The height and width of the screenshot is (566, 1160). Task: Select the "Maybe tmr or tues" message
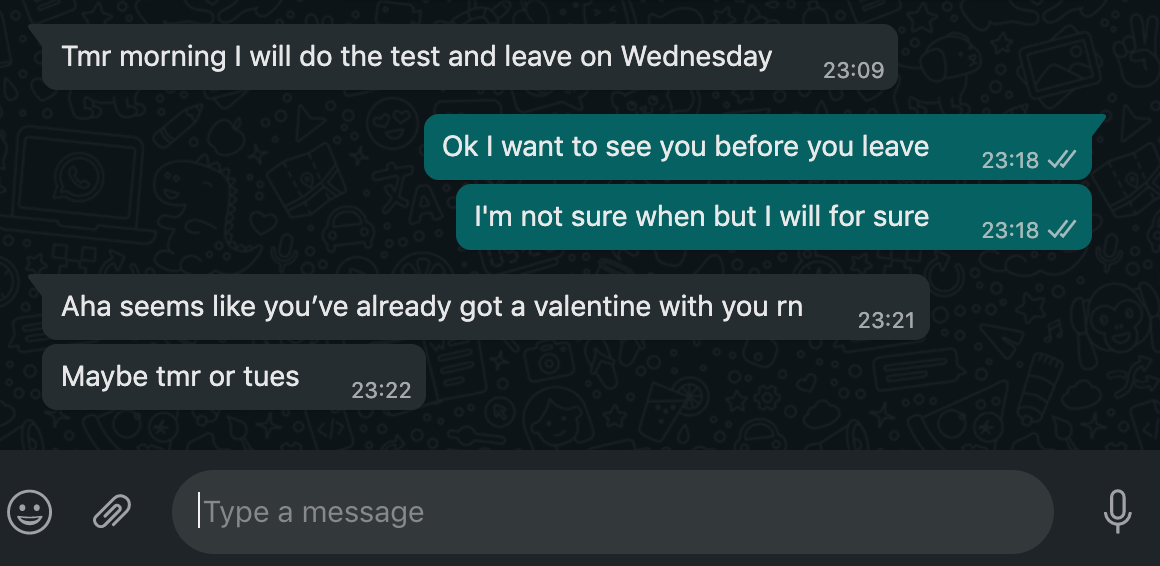point(234,377)
